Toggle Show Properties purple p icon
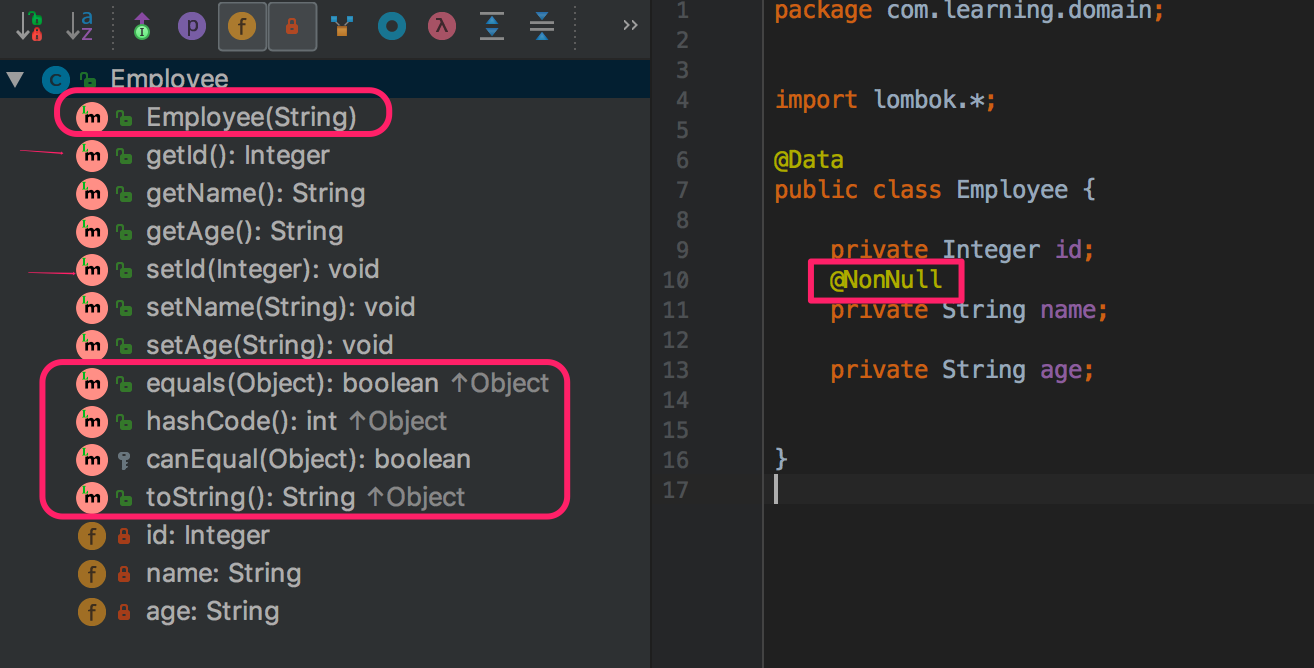 tap(191, 26)
